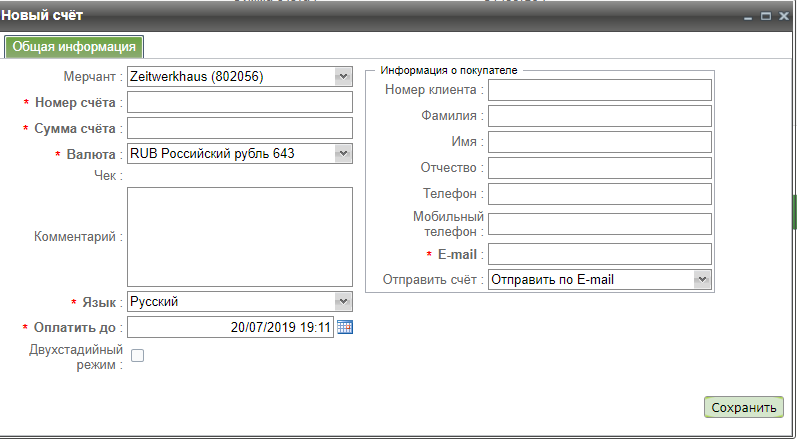This screenshot has height=440, width=797.
Task: Select the Отчество input field
Action: tap(599, 167)
